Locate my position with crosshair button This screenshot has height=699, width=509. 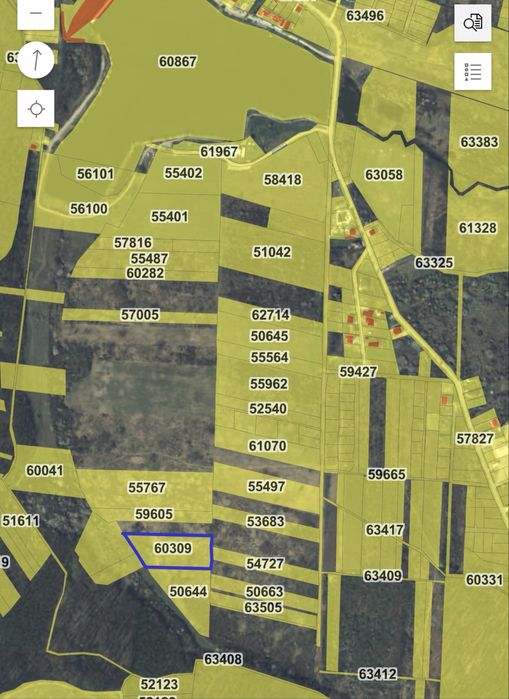tap(36, 108)
